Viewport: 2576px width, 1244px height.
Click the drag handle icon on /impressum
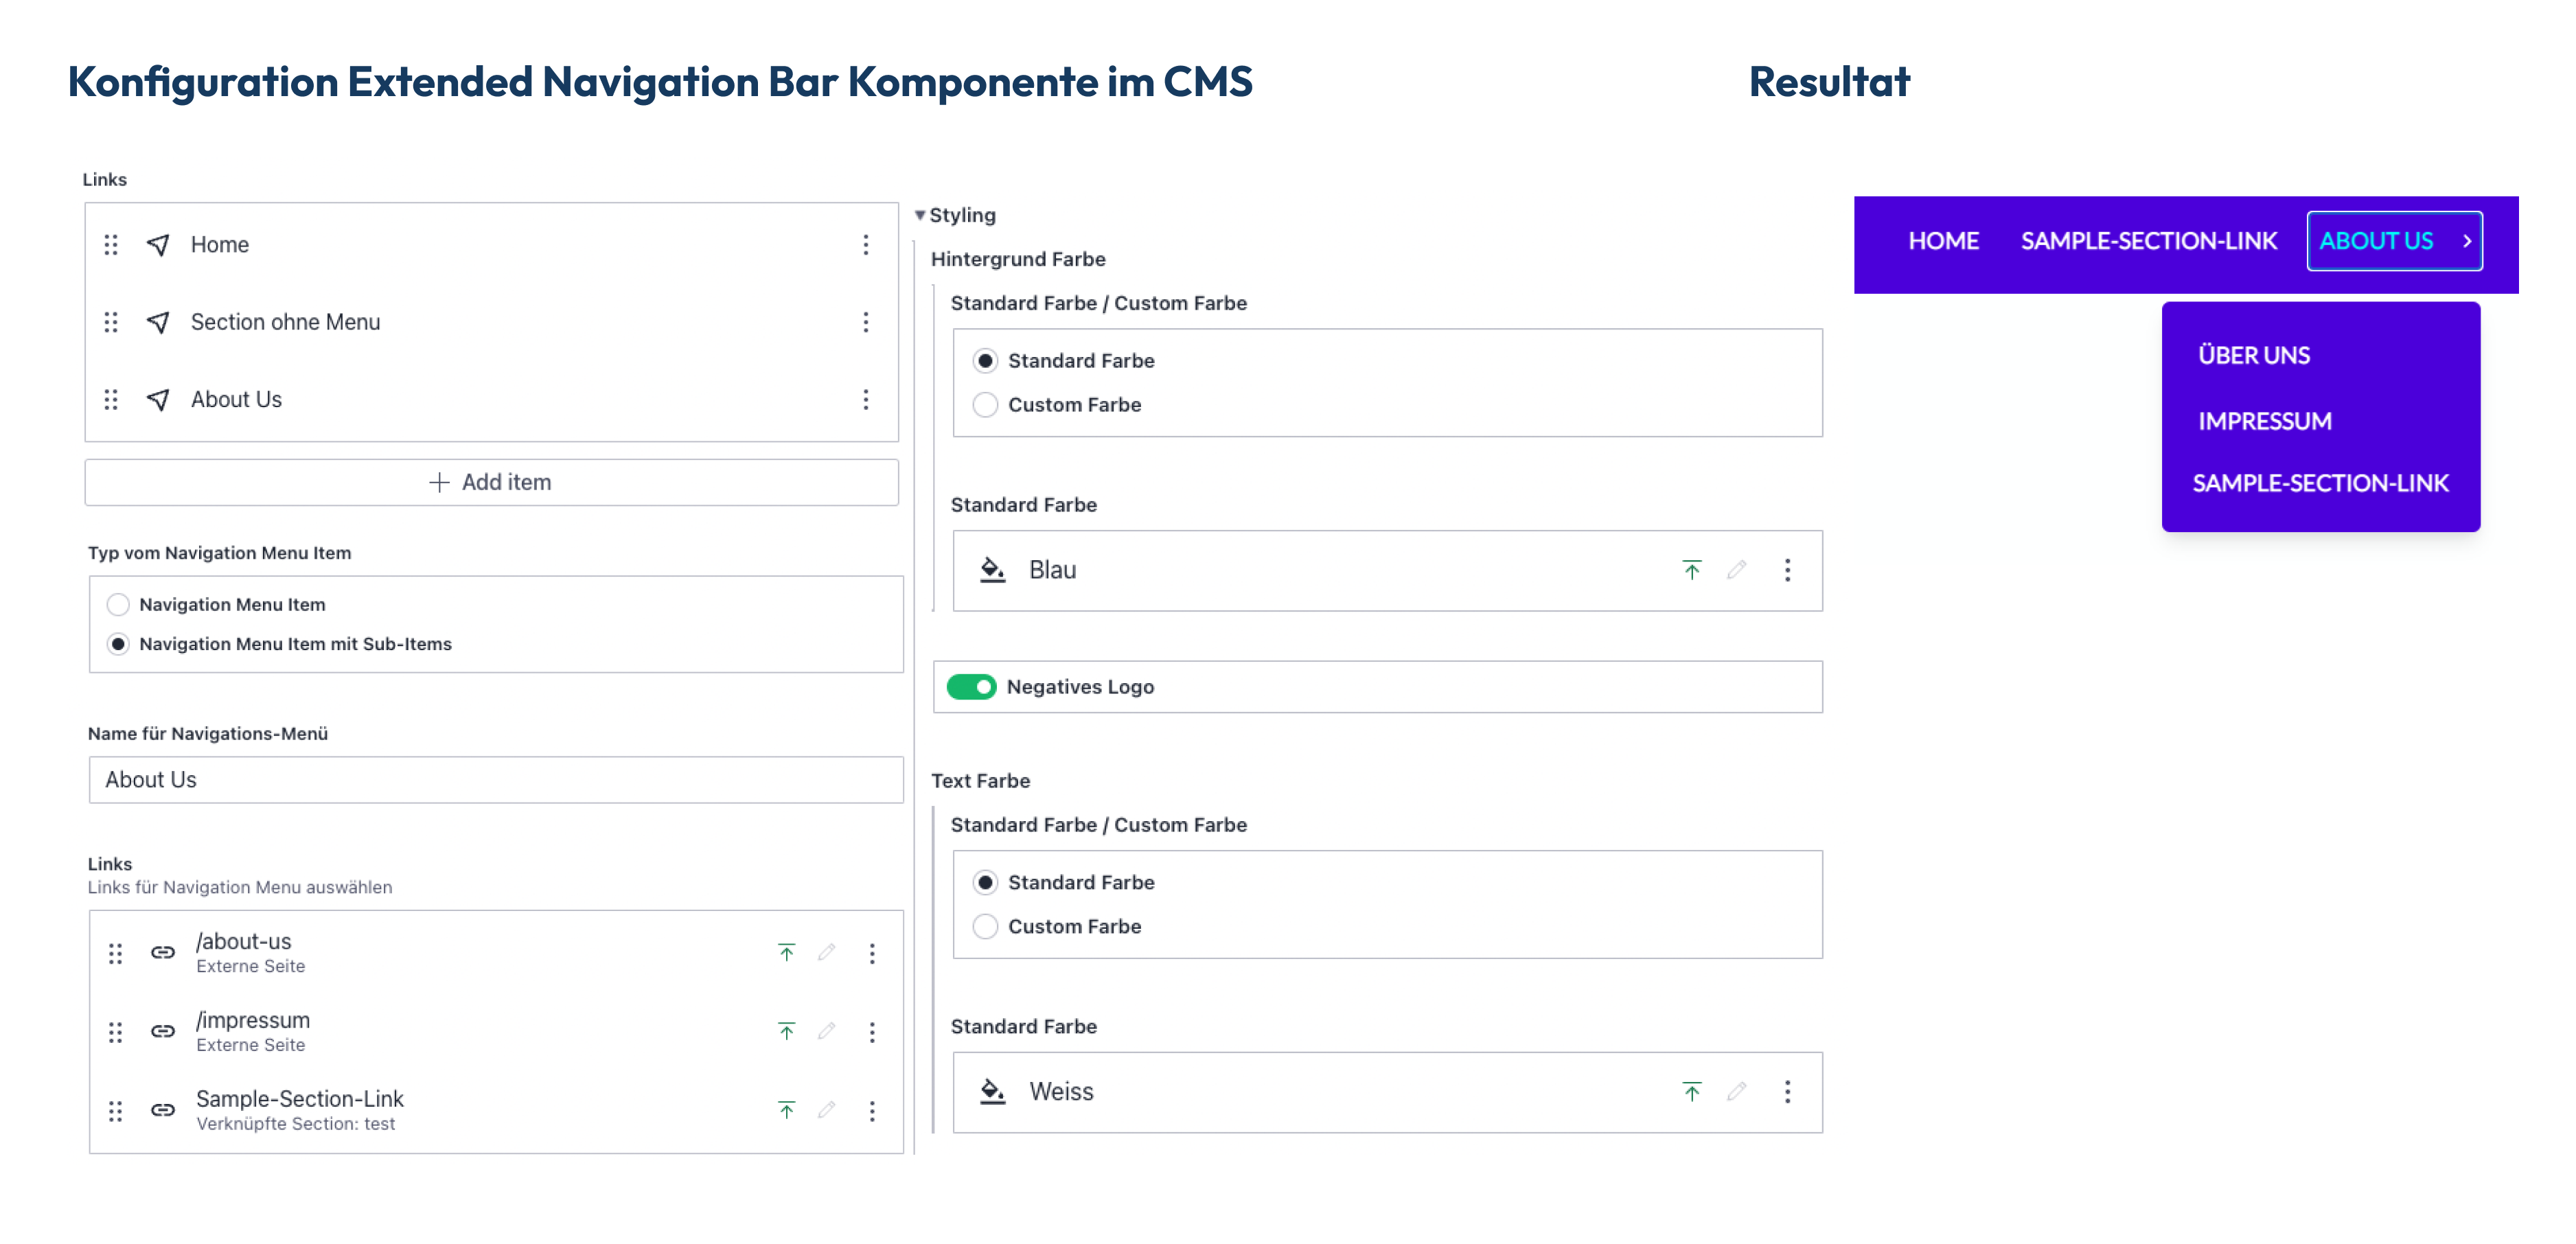tap(115, 1030)
